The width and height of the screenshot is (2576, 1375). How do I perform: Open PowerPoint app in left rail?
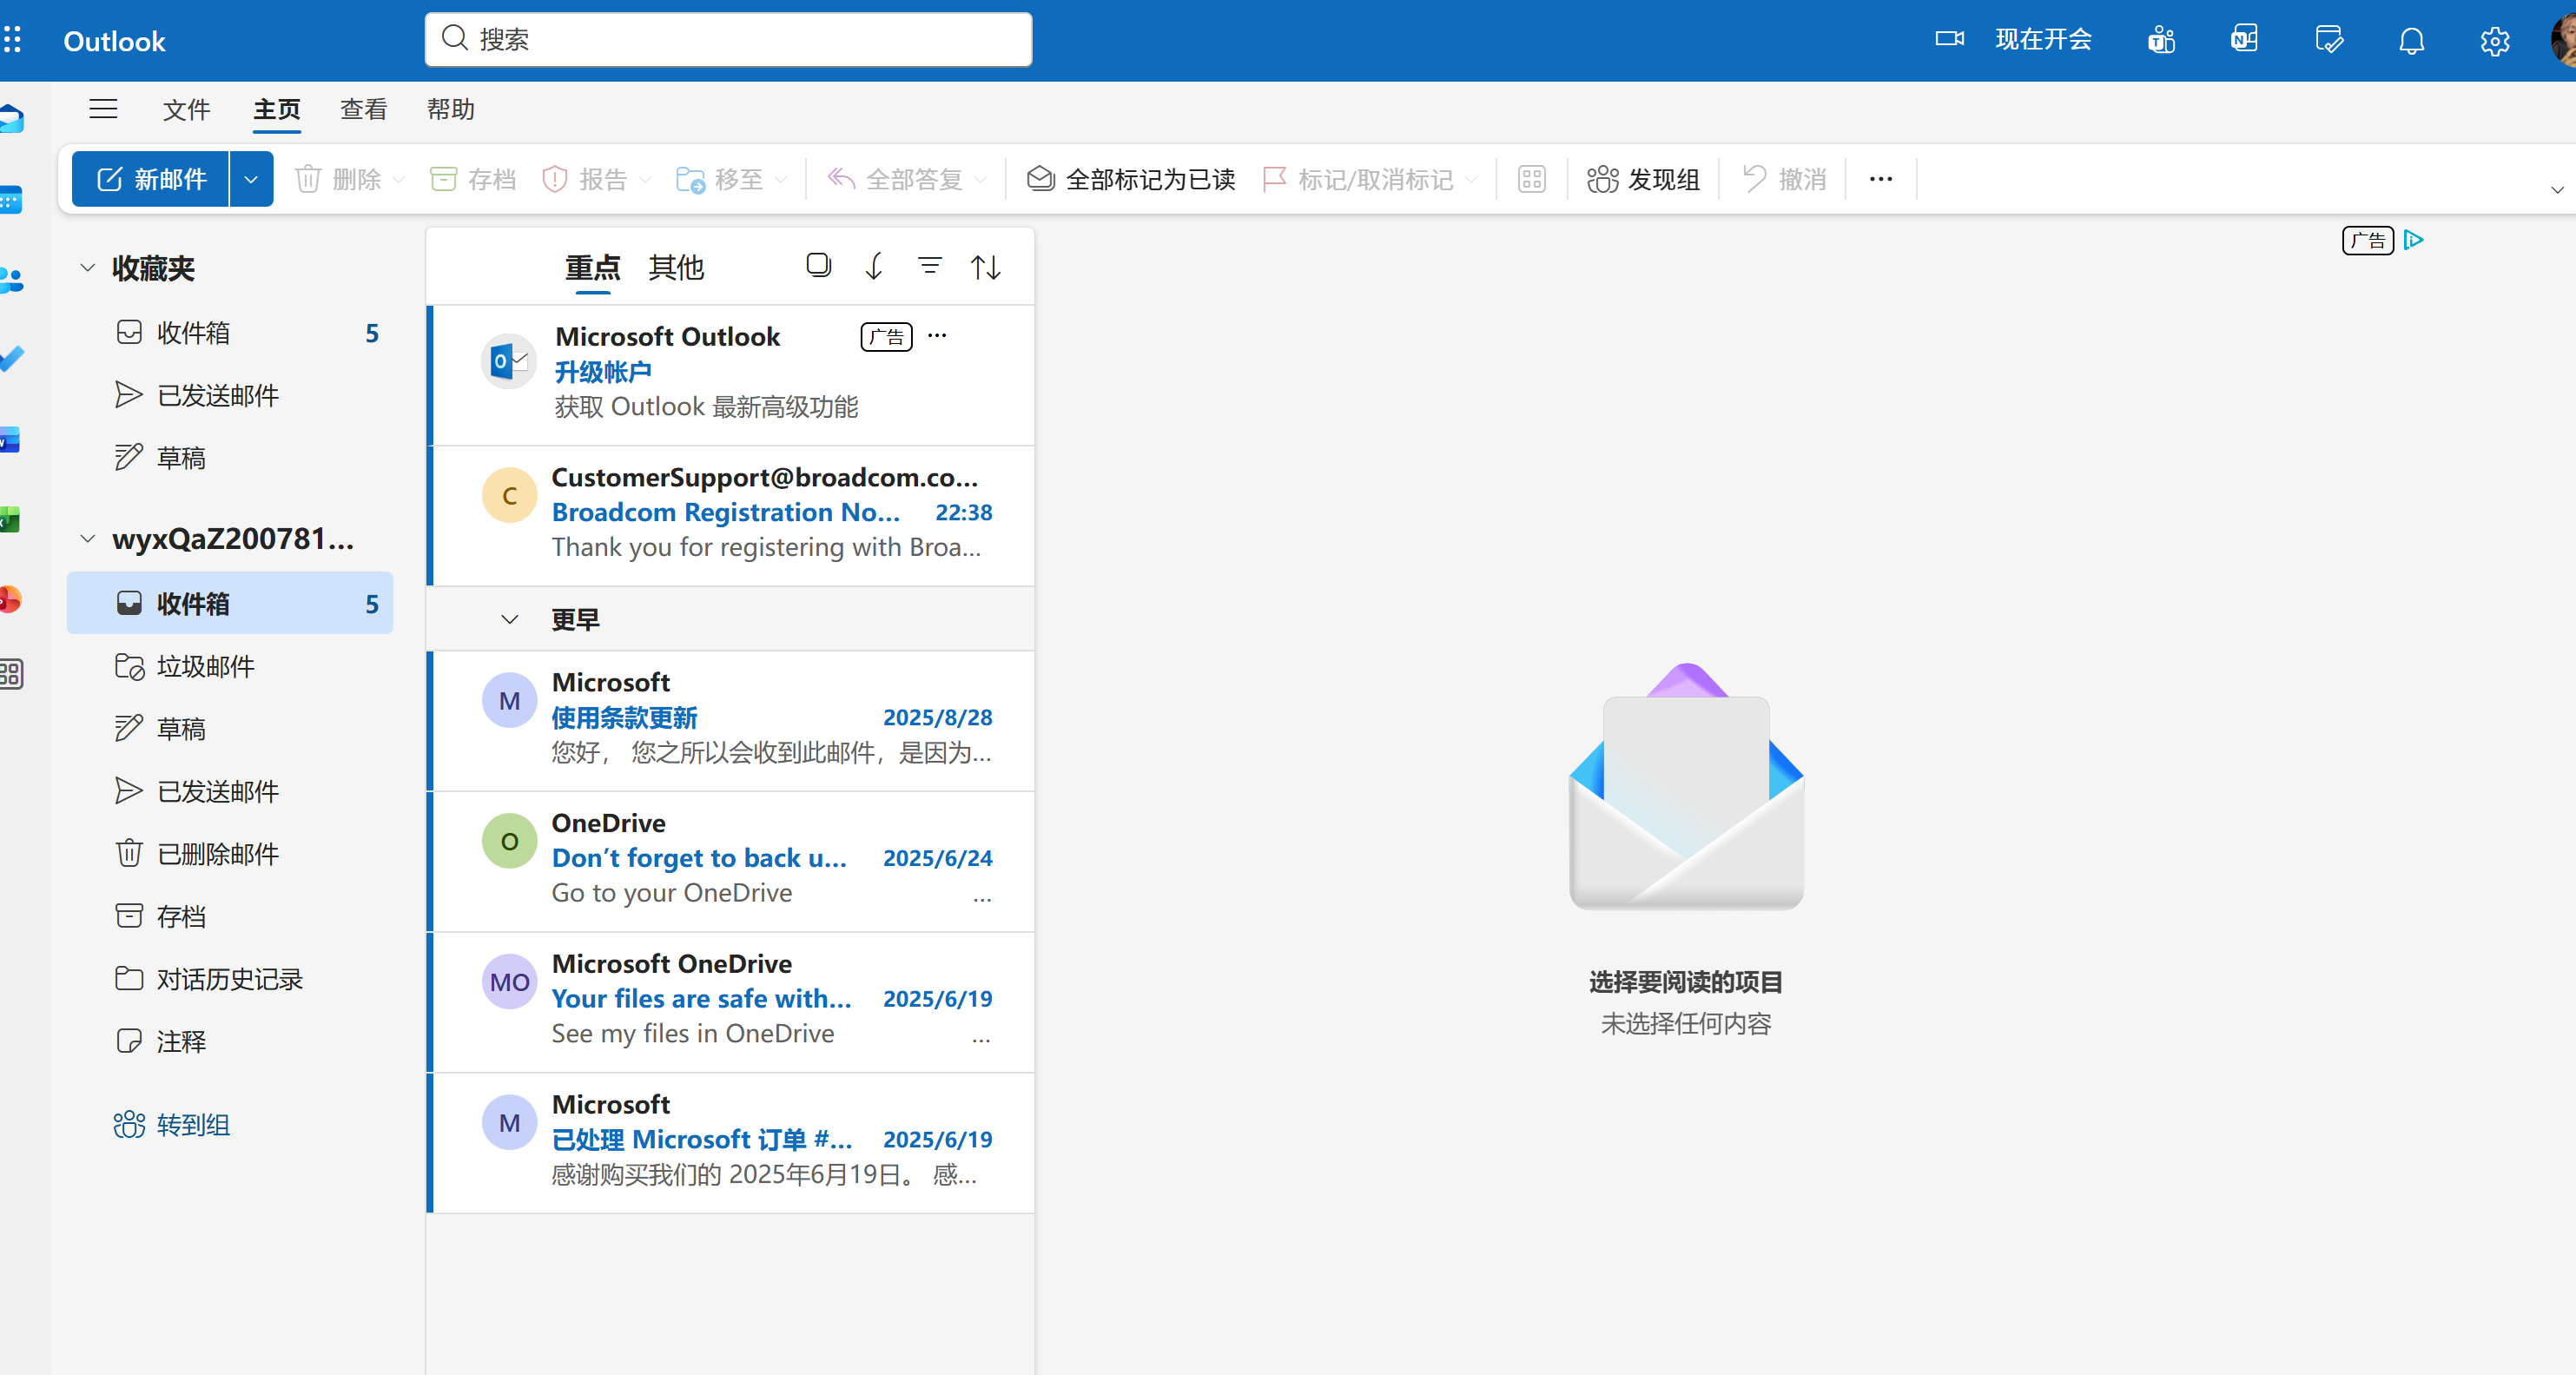(11, 599)
